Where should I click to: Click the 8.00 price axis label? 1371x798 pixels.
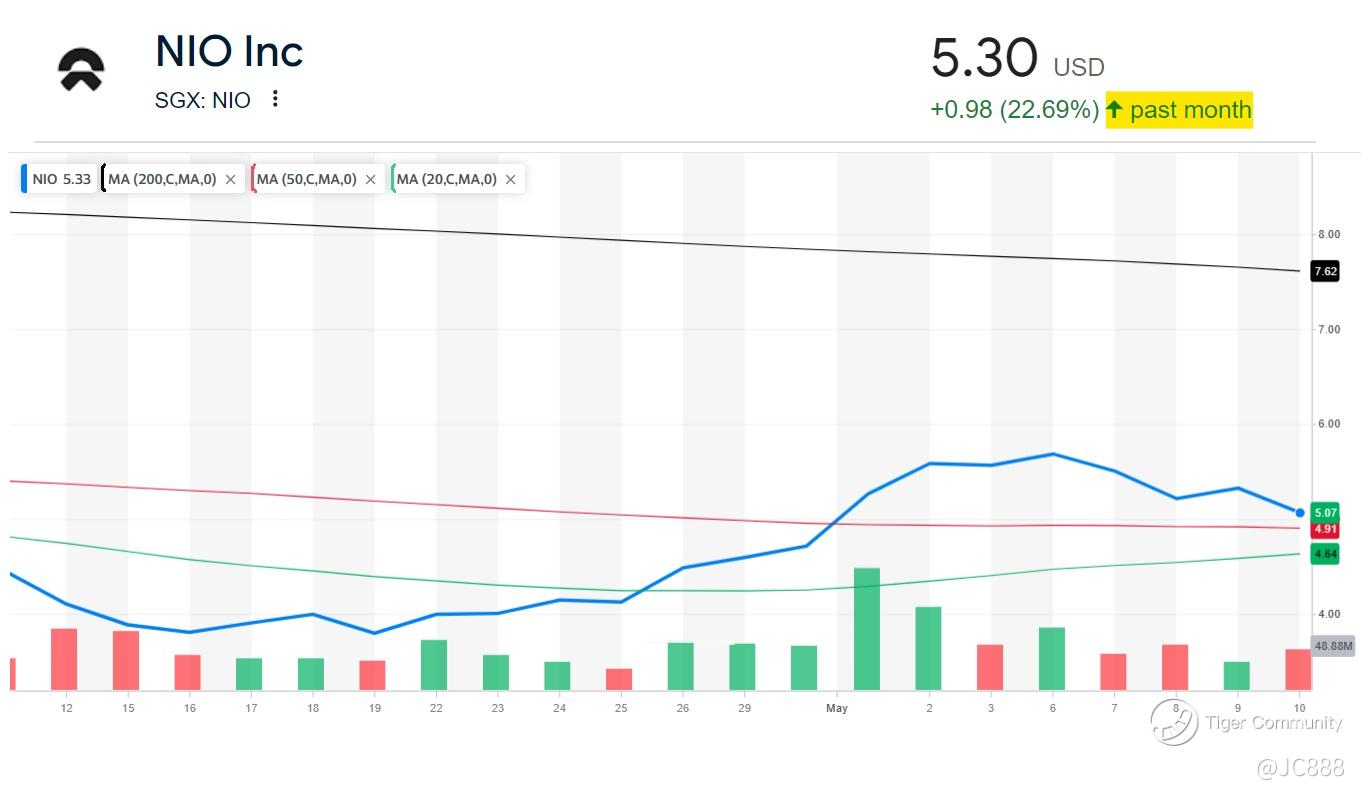coord(1328,234)
